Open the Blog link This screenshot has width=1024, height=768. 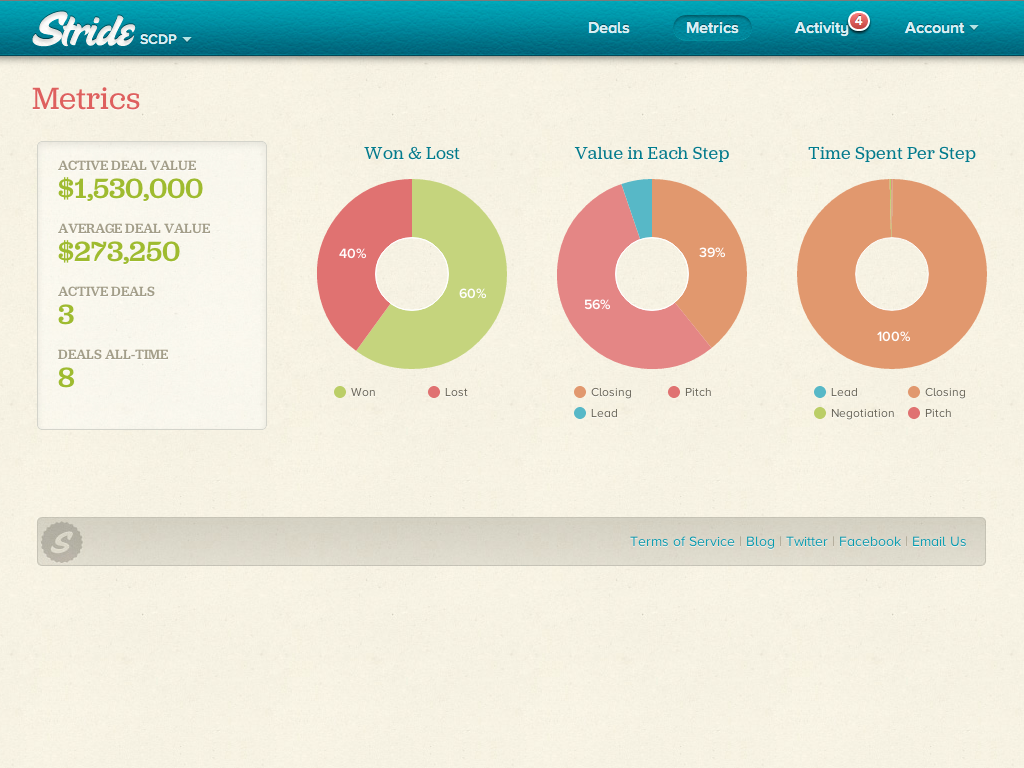(x=760, y=541)
